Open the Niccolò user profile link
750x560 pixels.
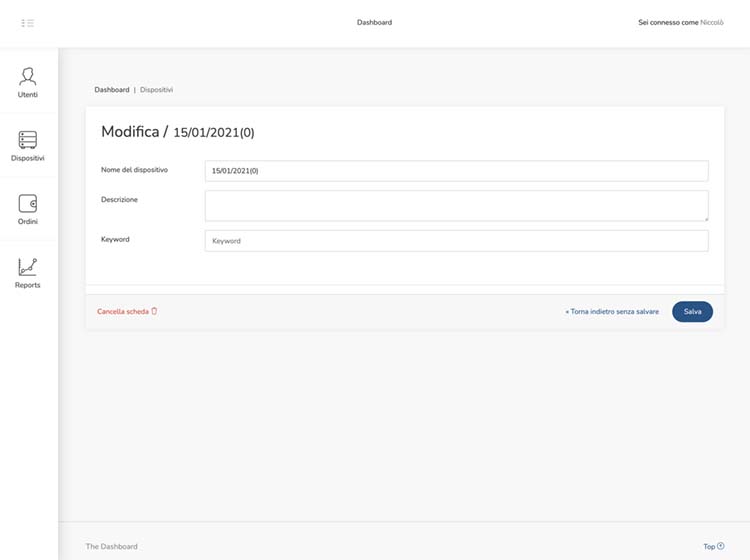[x=712, y=22]
